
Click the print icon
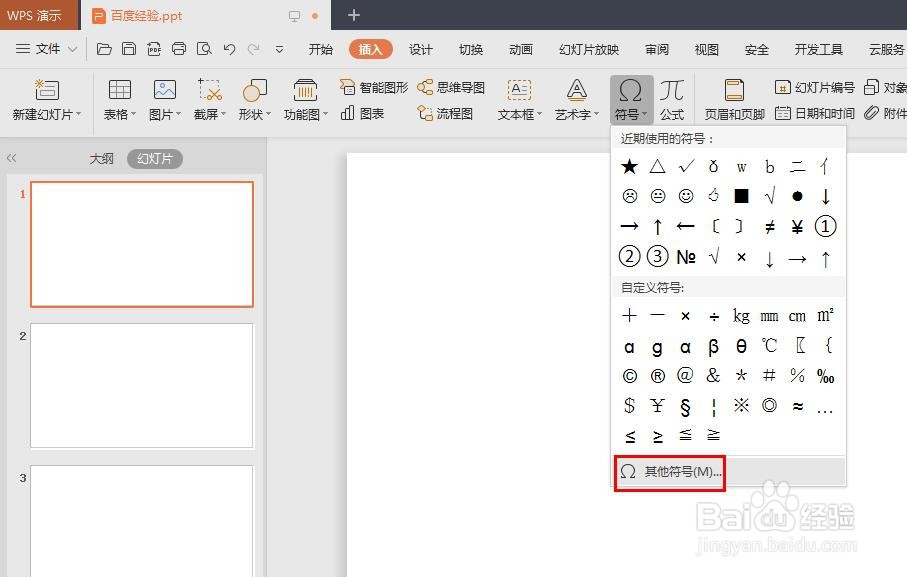(179, 49)
